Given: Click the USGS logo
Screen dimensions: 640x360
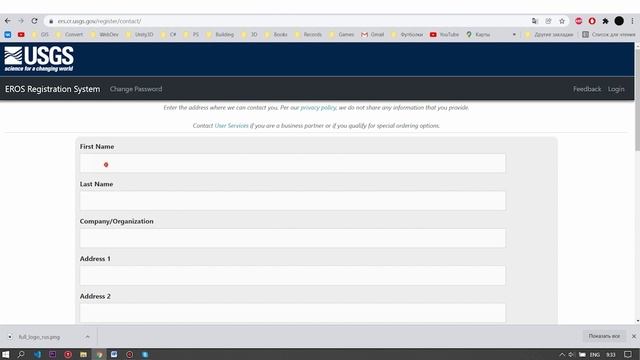Looking at the screenshot, I should coord(39,59).
